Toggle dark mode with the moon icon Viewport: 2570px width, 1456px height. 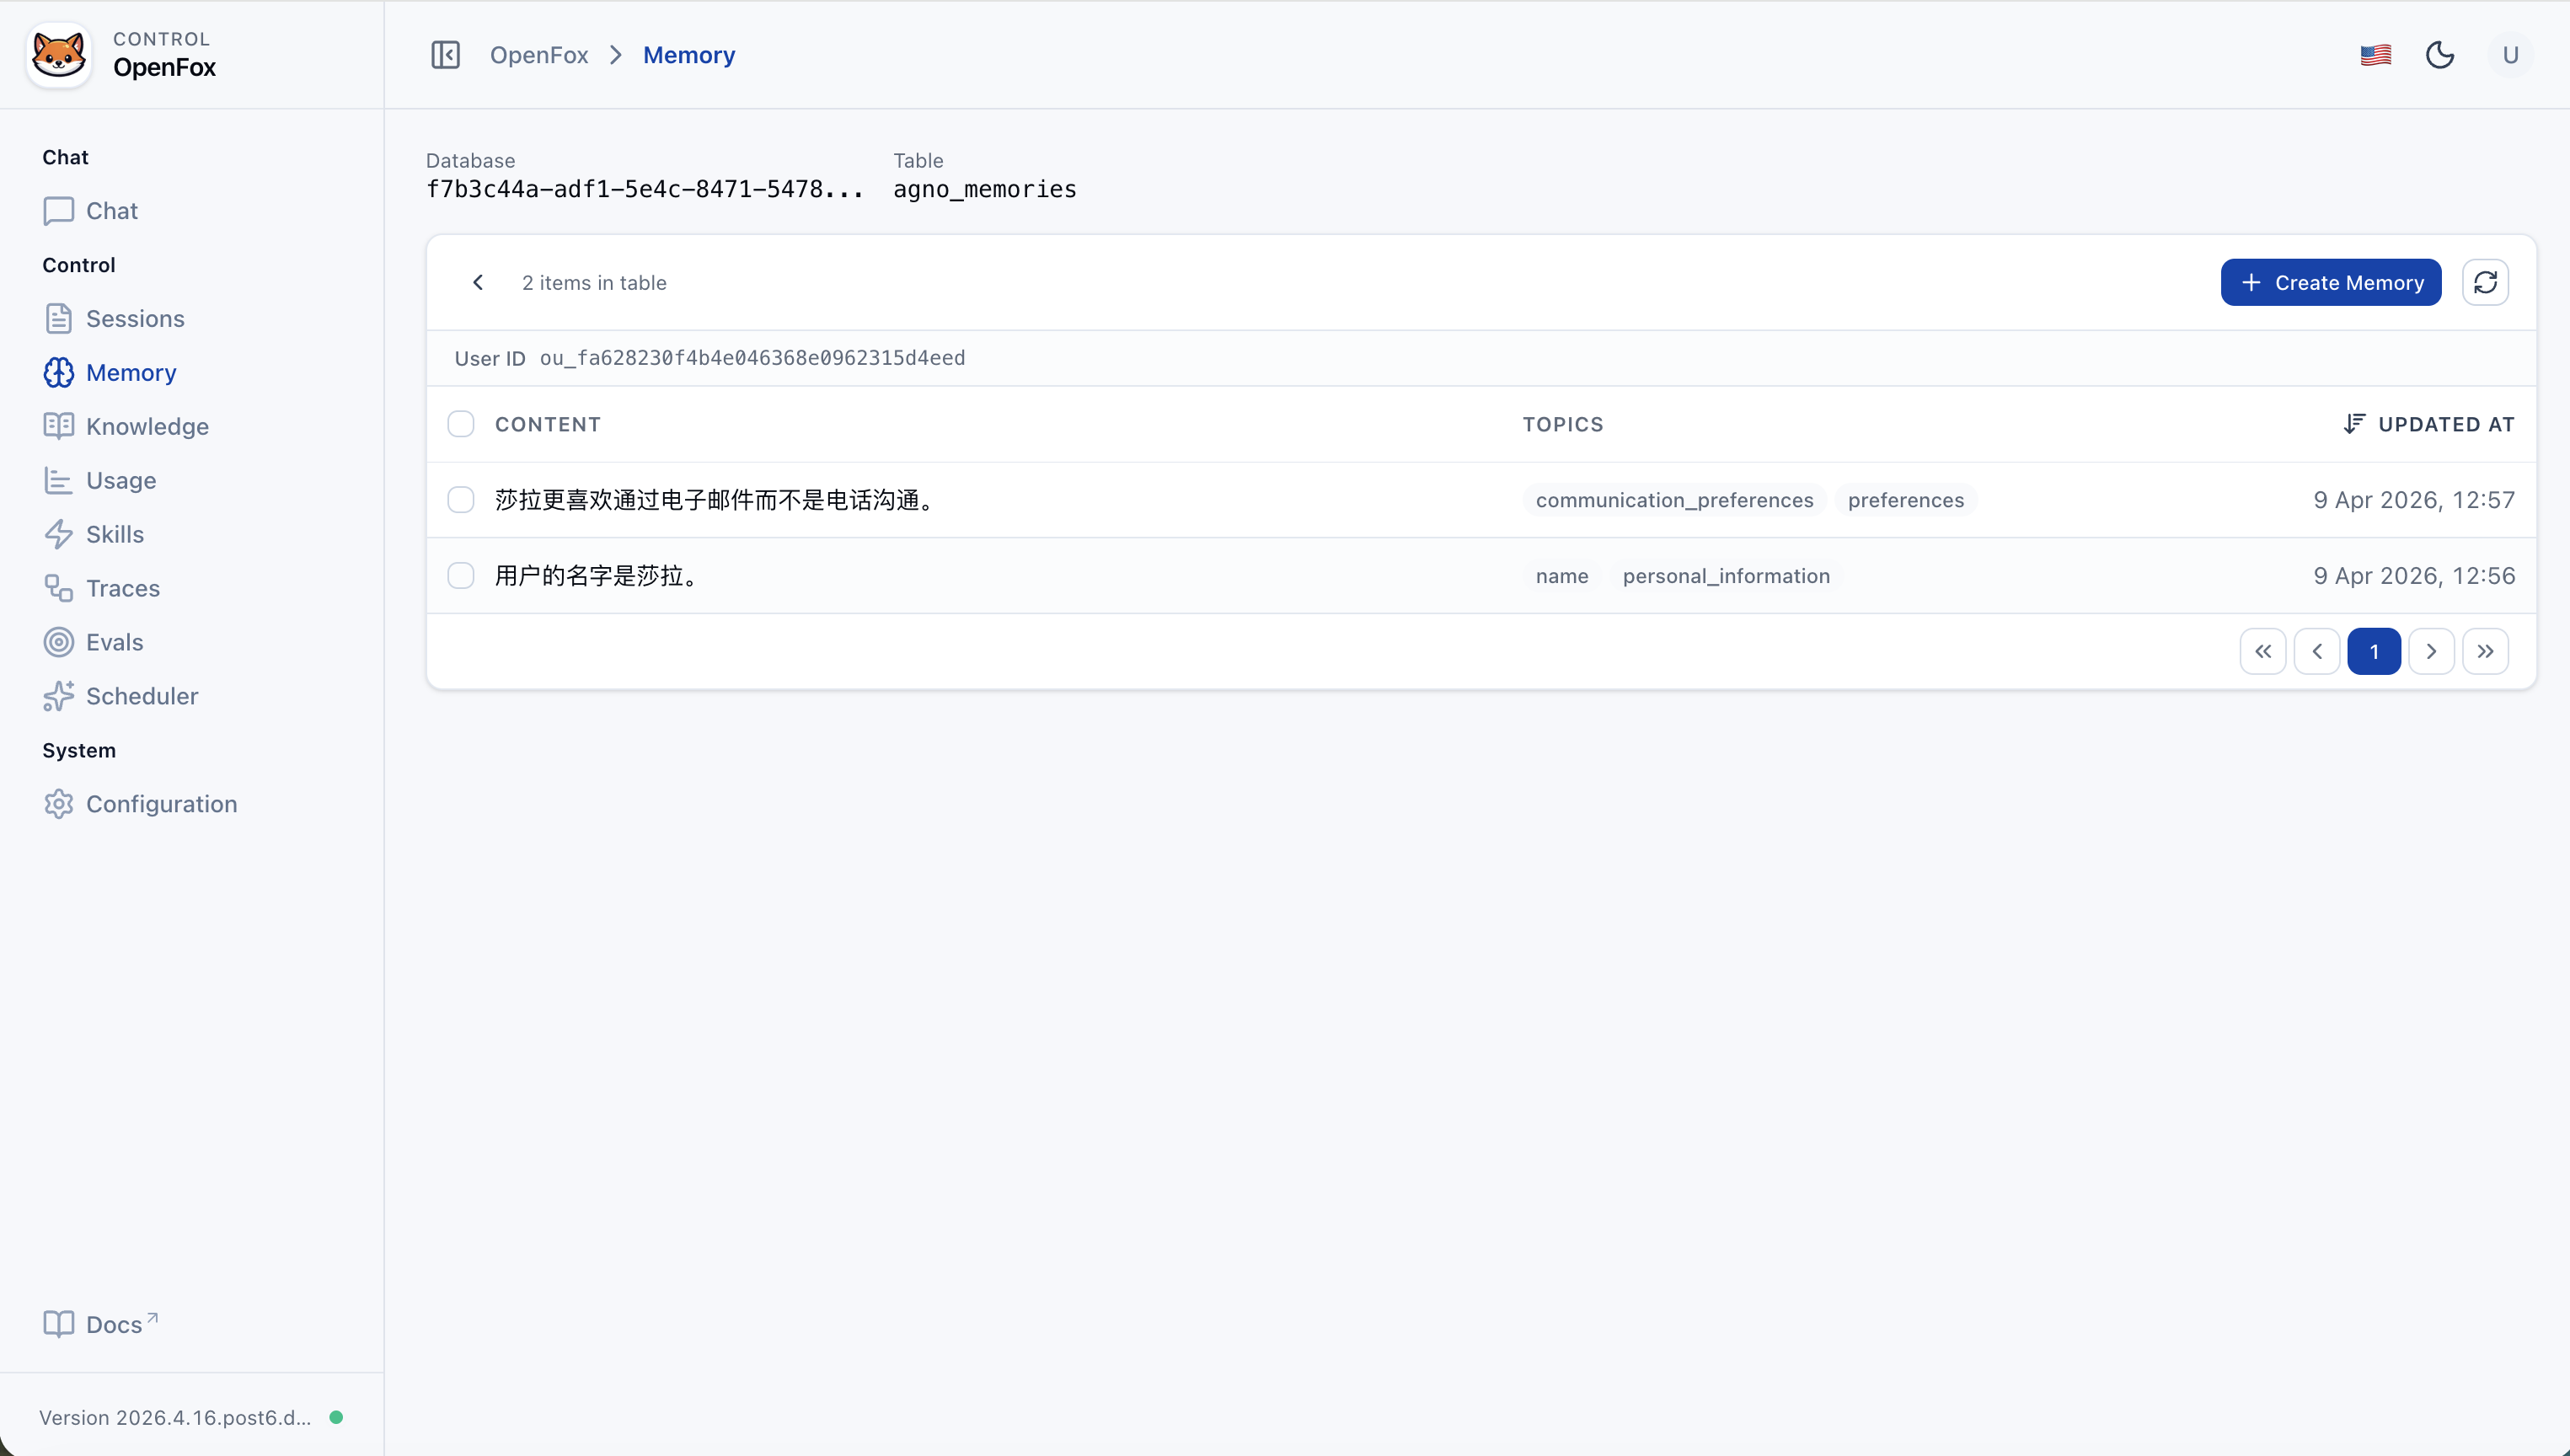(2440, 54)
